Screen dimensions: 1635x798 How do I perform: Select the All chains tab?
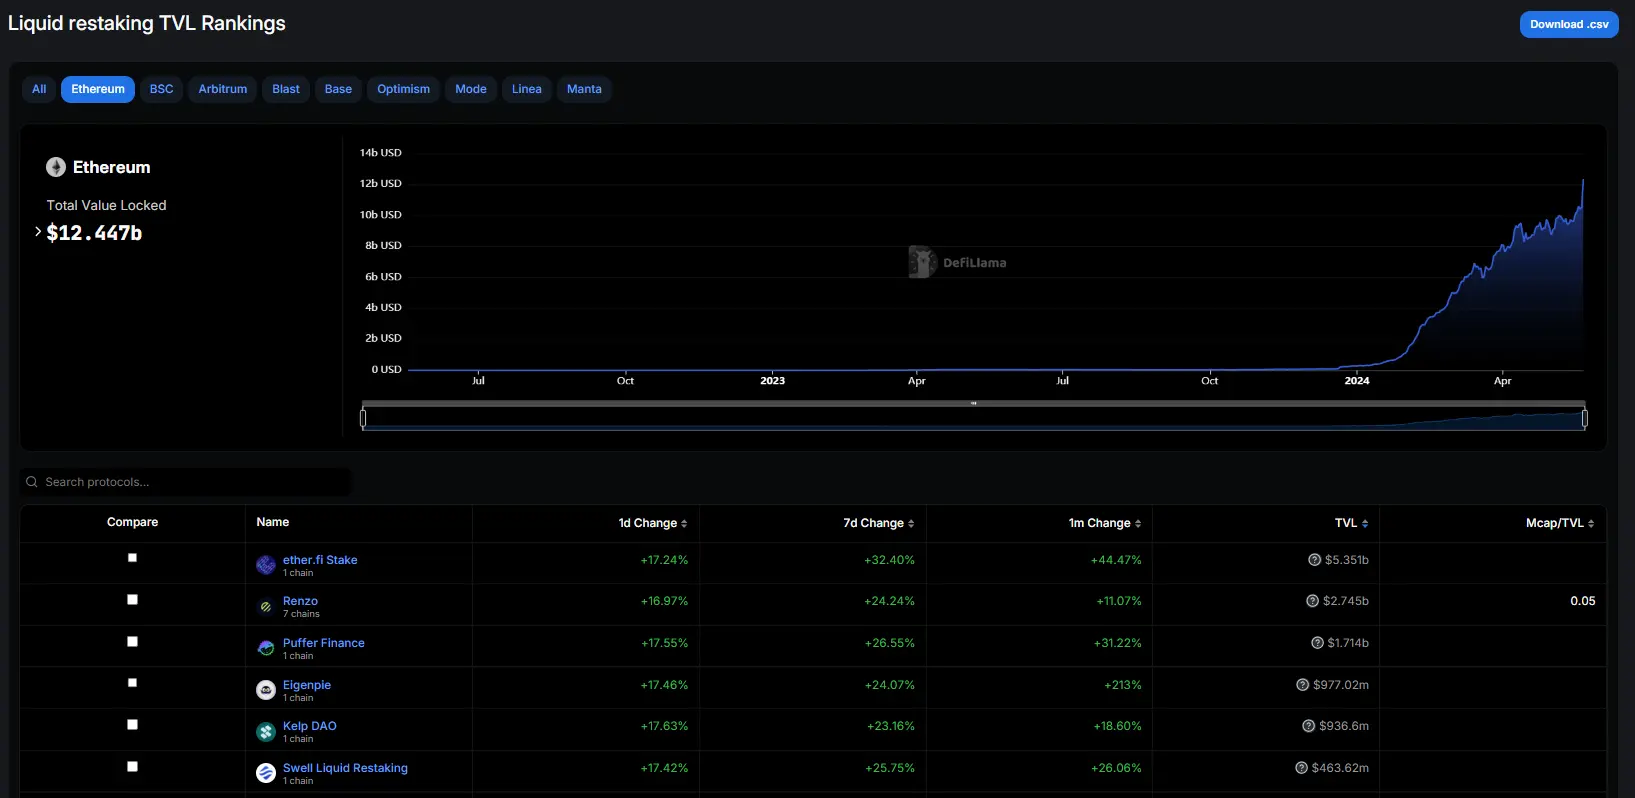(x=39, y=89)
